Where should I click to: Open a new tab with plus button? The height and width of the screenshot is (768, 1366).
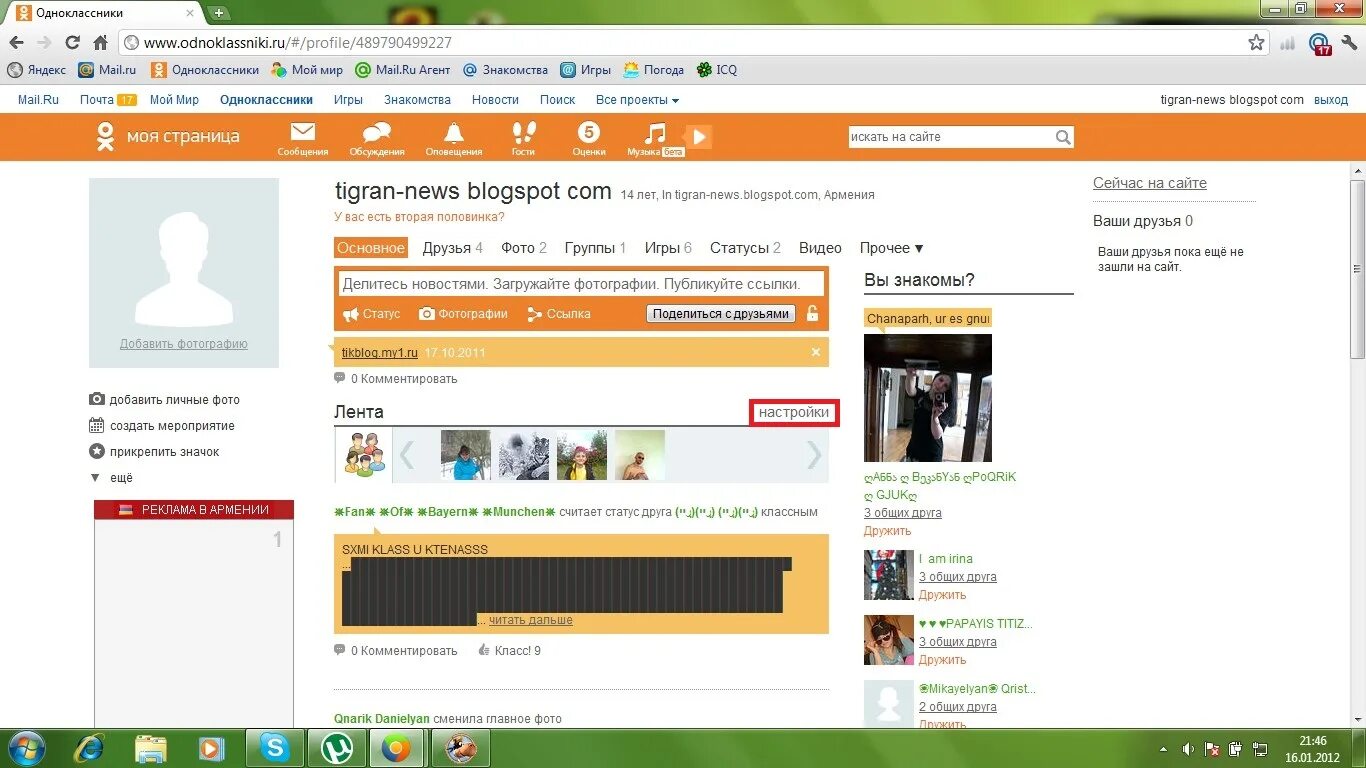[x=219, y=13]
